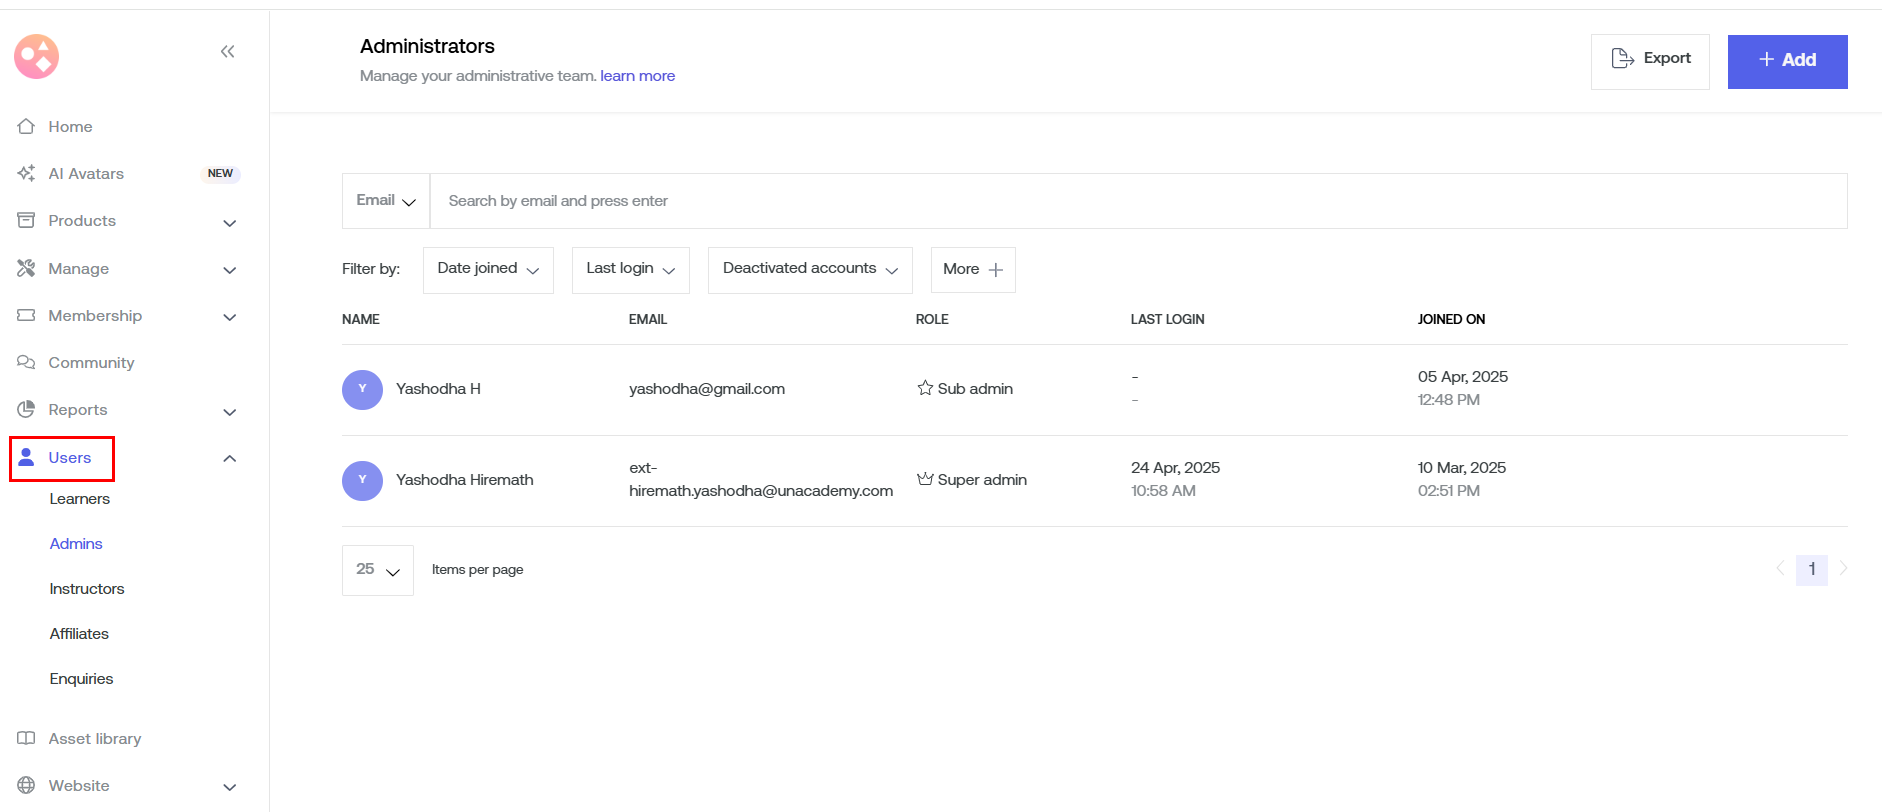
Task: Click the Home house icon
Action: tap(27, 127)
